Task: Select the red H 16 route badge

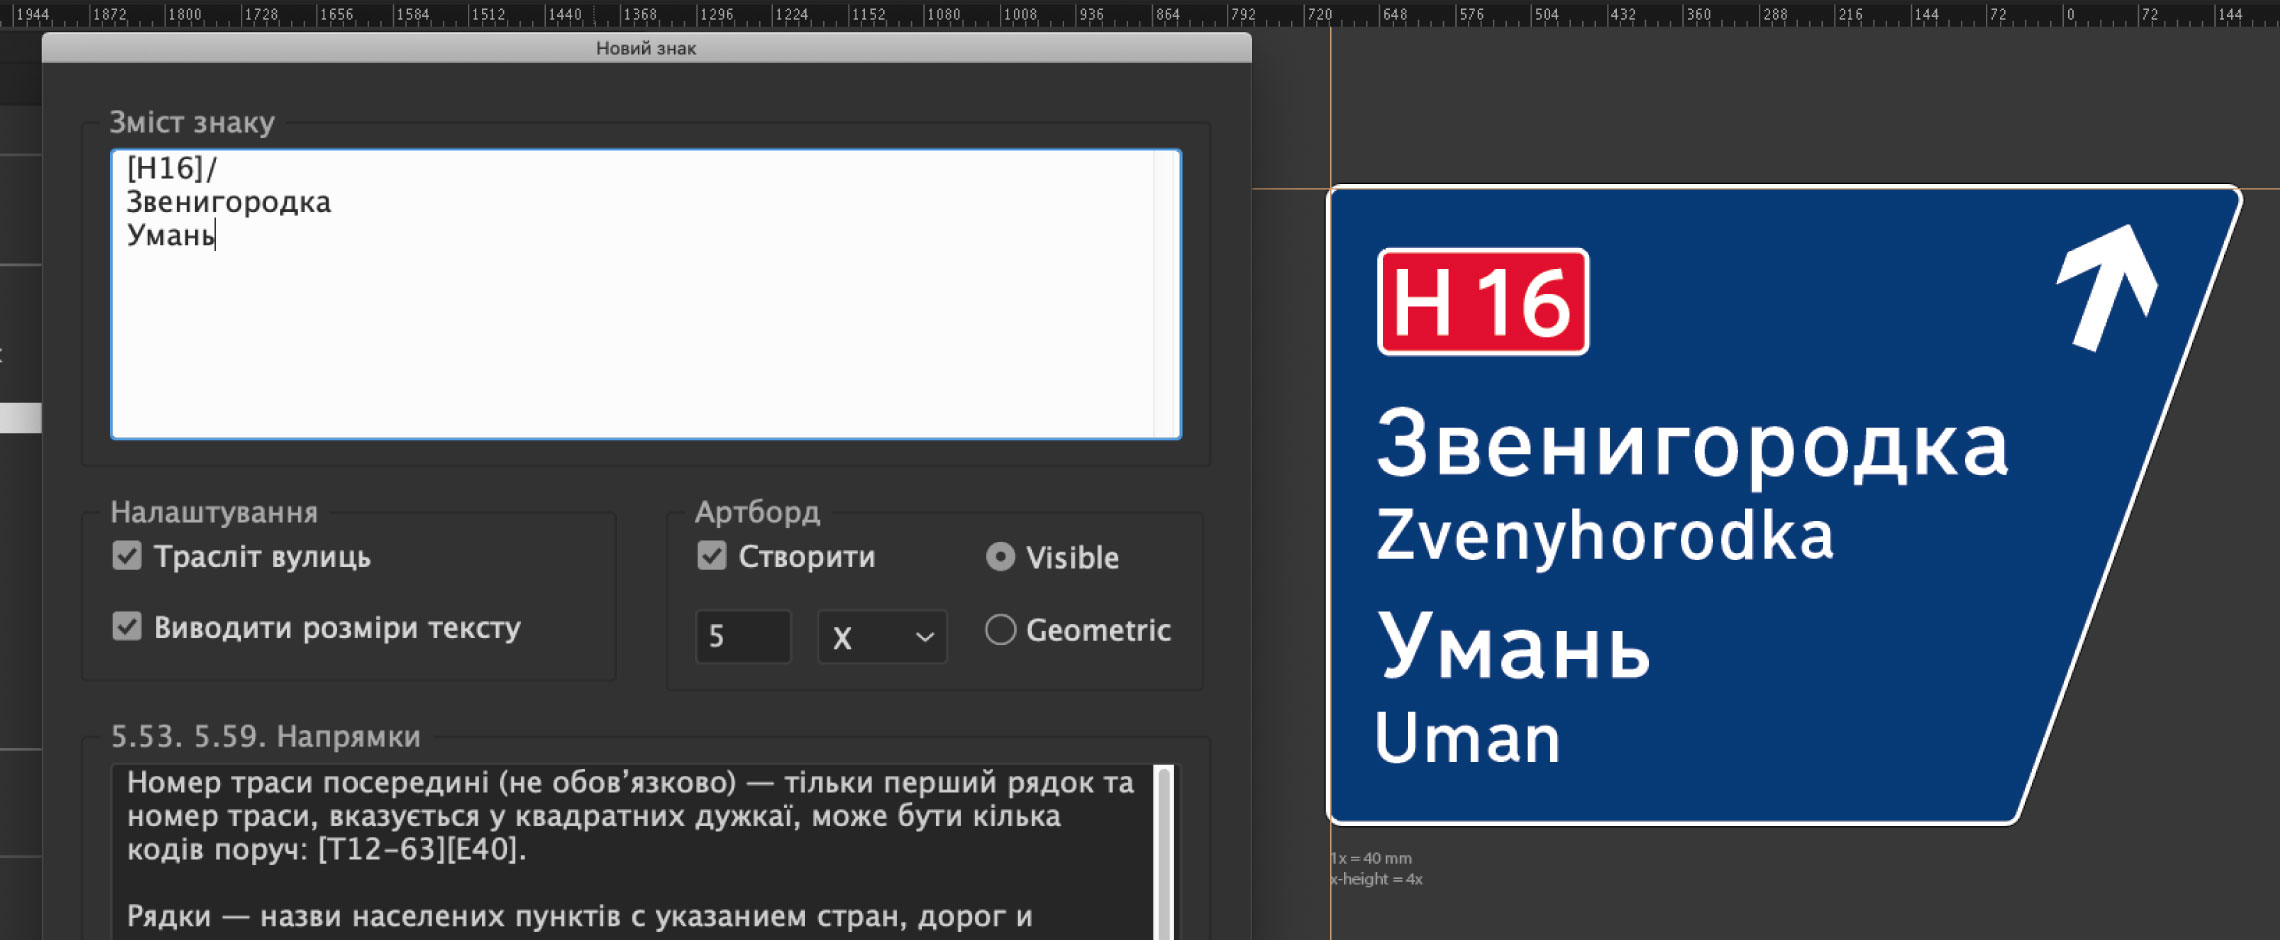Action: (x=1483, y=302)
